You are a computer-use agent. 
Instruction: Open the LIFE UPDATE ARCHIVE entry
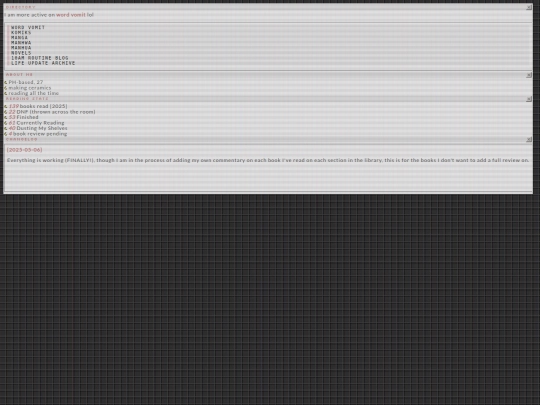43,63
